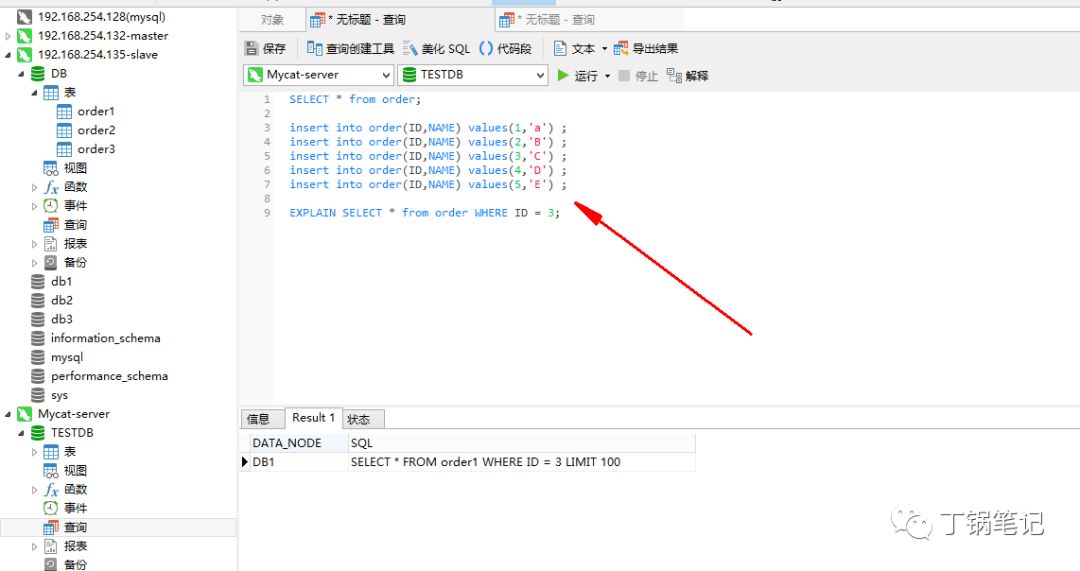Click Export Results (导出结果)
Screen dimensions: 1080x571
[646, 48]
